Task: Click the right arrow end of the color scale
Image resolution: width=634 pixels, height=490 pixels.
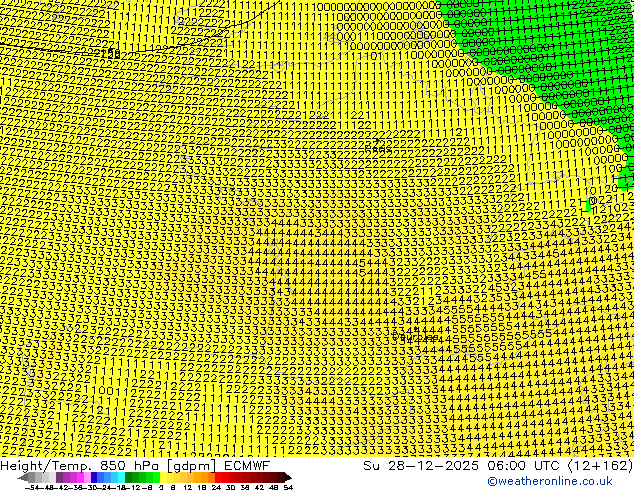Action: pyautogui.click(x=288, y=477)
